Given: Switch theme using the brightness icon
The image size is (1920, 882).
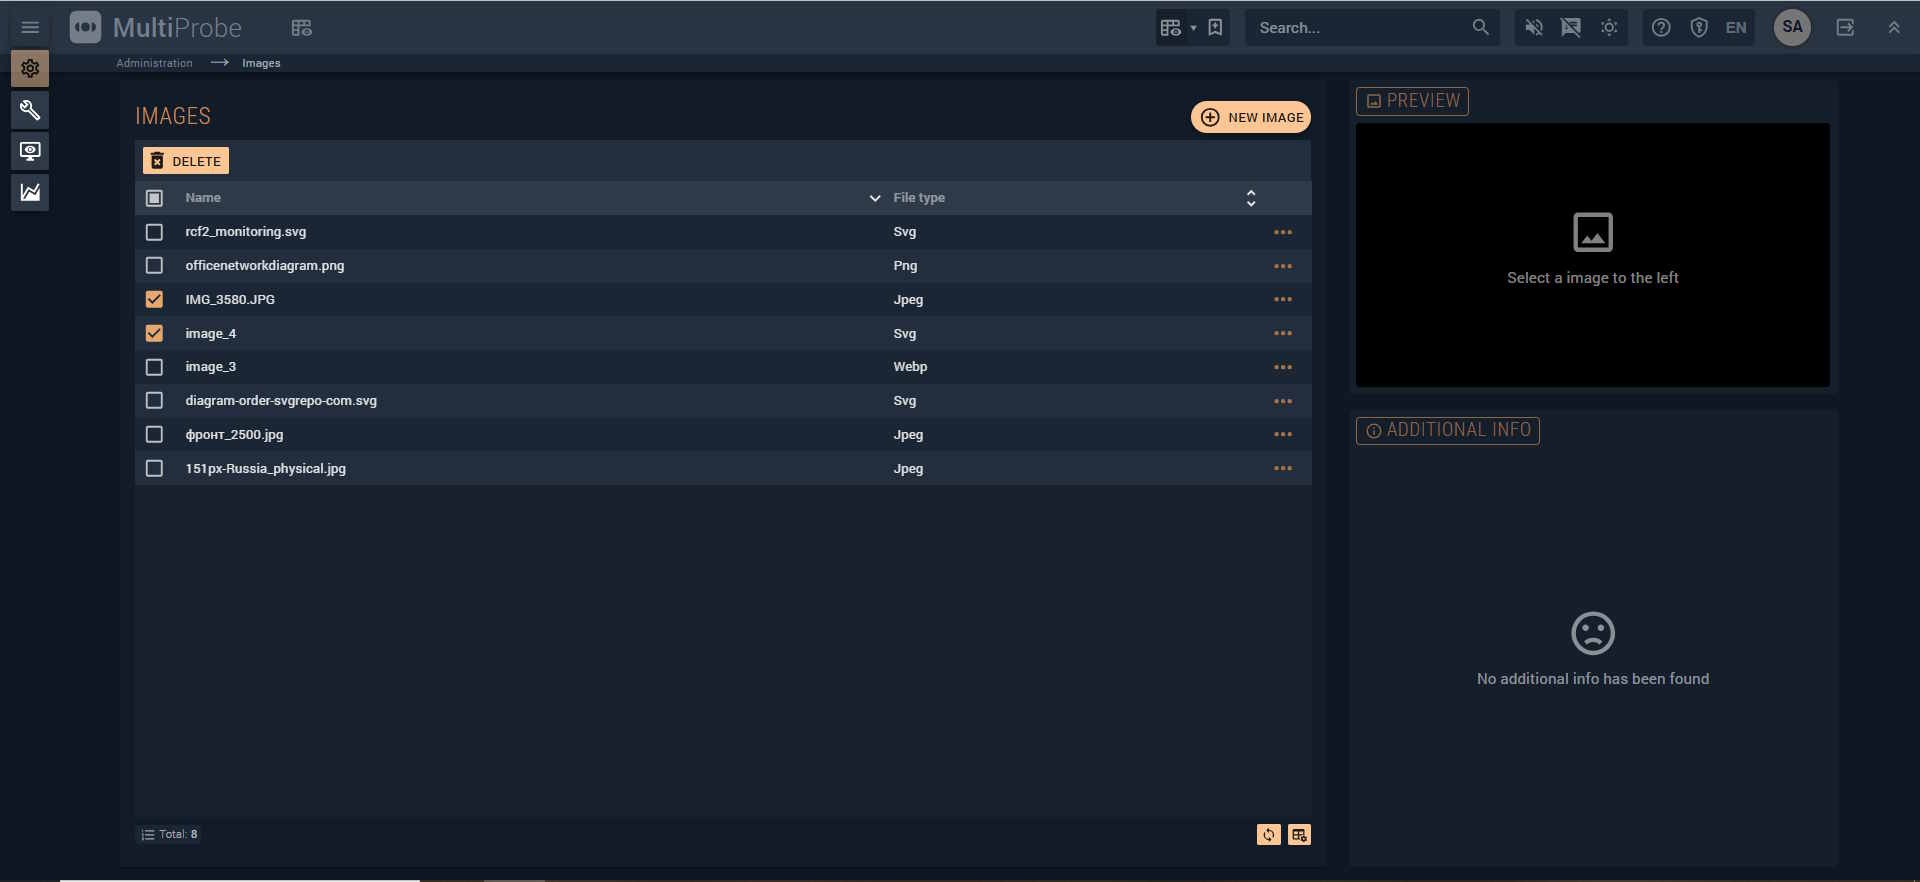Looking at the screenshot, I should click(1609, 28).
